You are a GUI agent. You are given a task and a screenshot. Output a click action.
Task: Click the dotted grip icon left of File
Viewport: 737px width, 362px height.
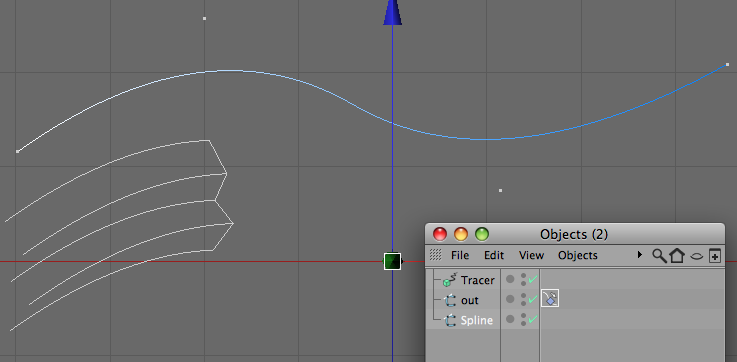(x=436, y=255)
